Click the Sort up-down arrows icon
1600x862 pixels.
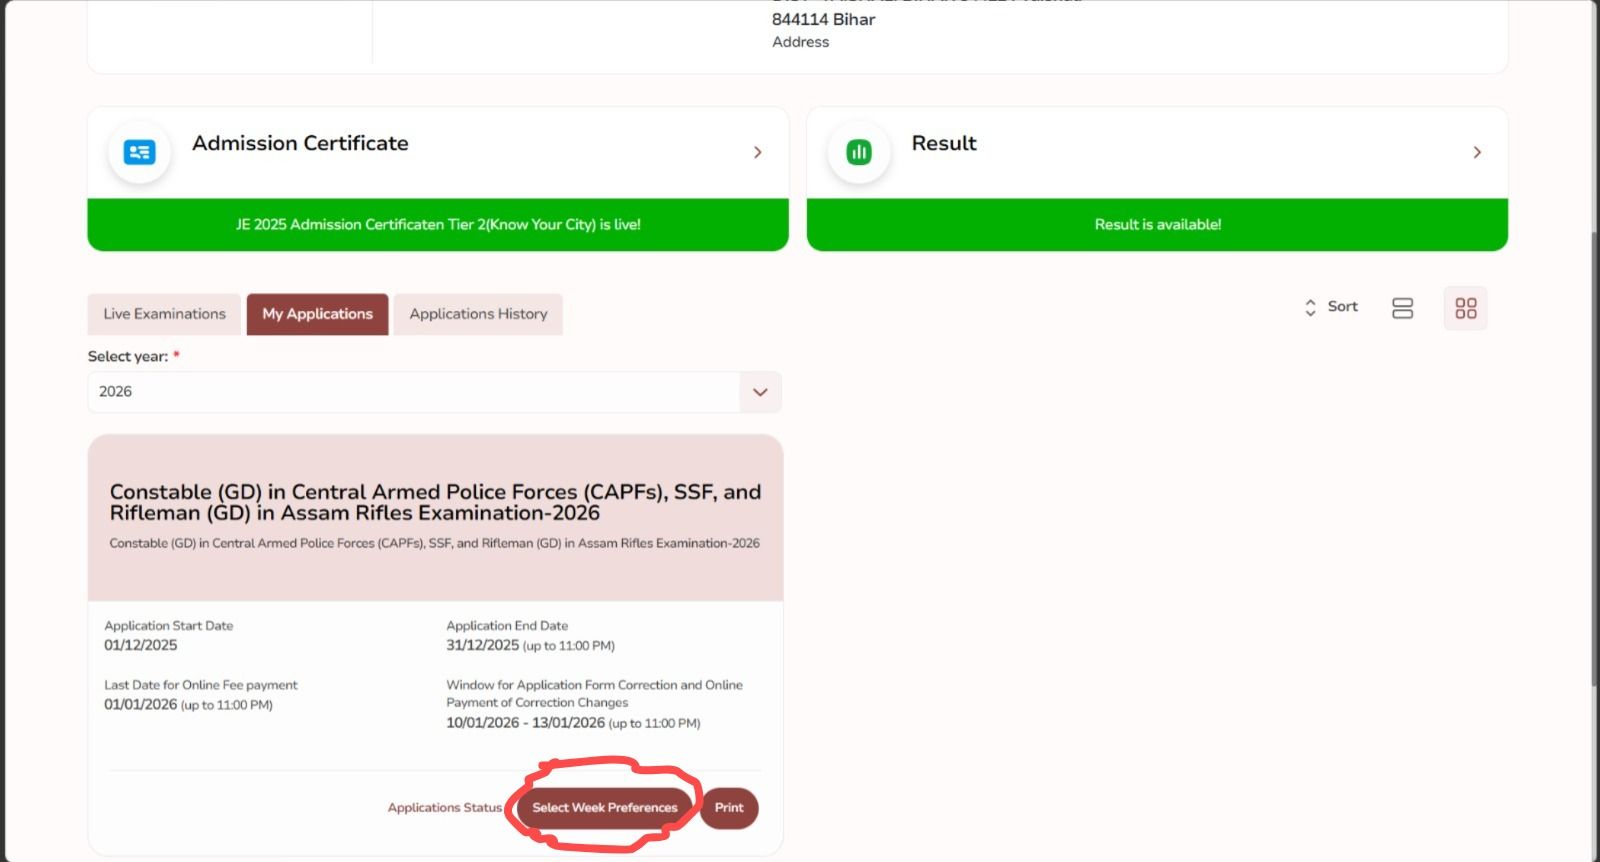tap(1310, 307)
